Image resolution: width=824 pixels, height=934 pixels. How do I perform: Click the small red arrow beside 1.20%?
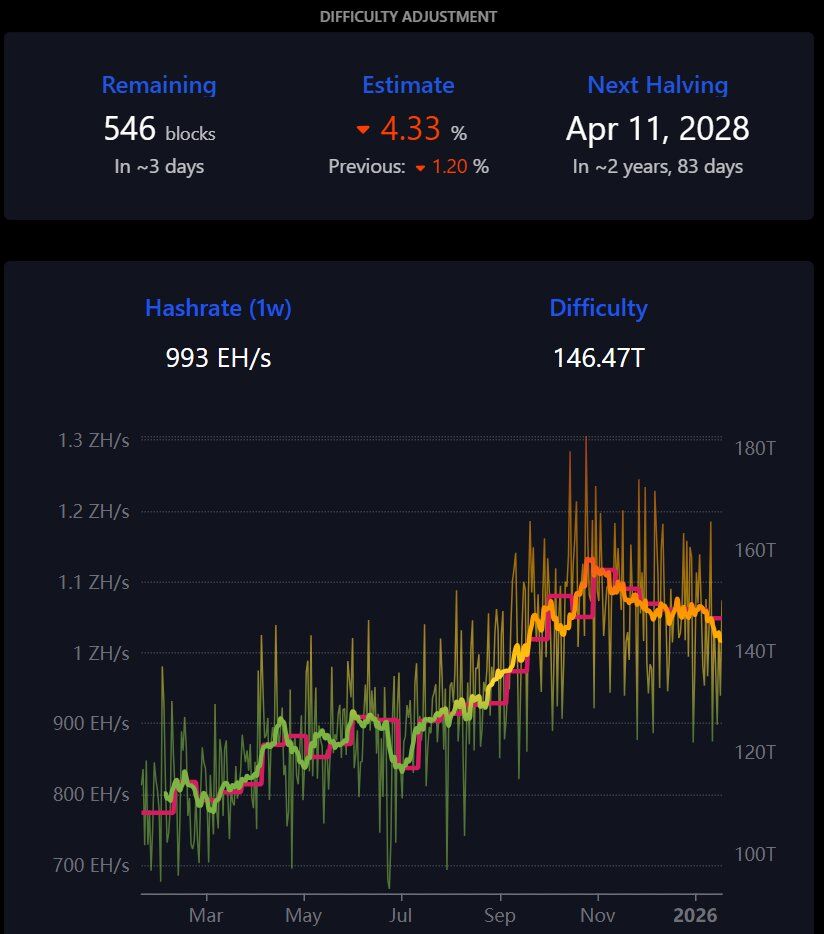coord(420,168)
